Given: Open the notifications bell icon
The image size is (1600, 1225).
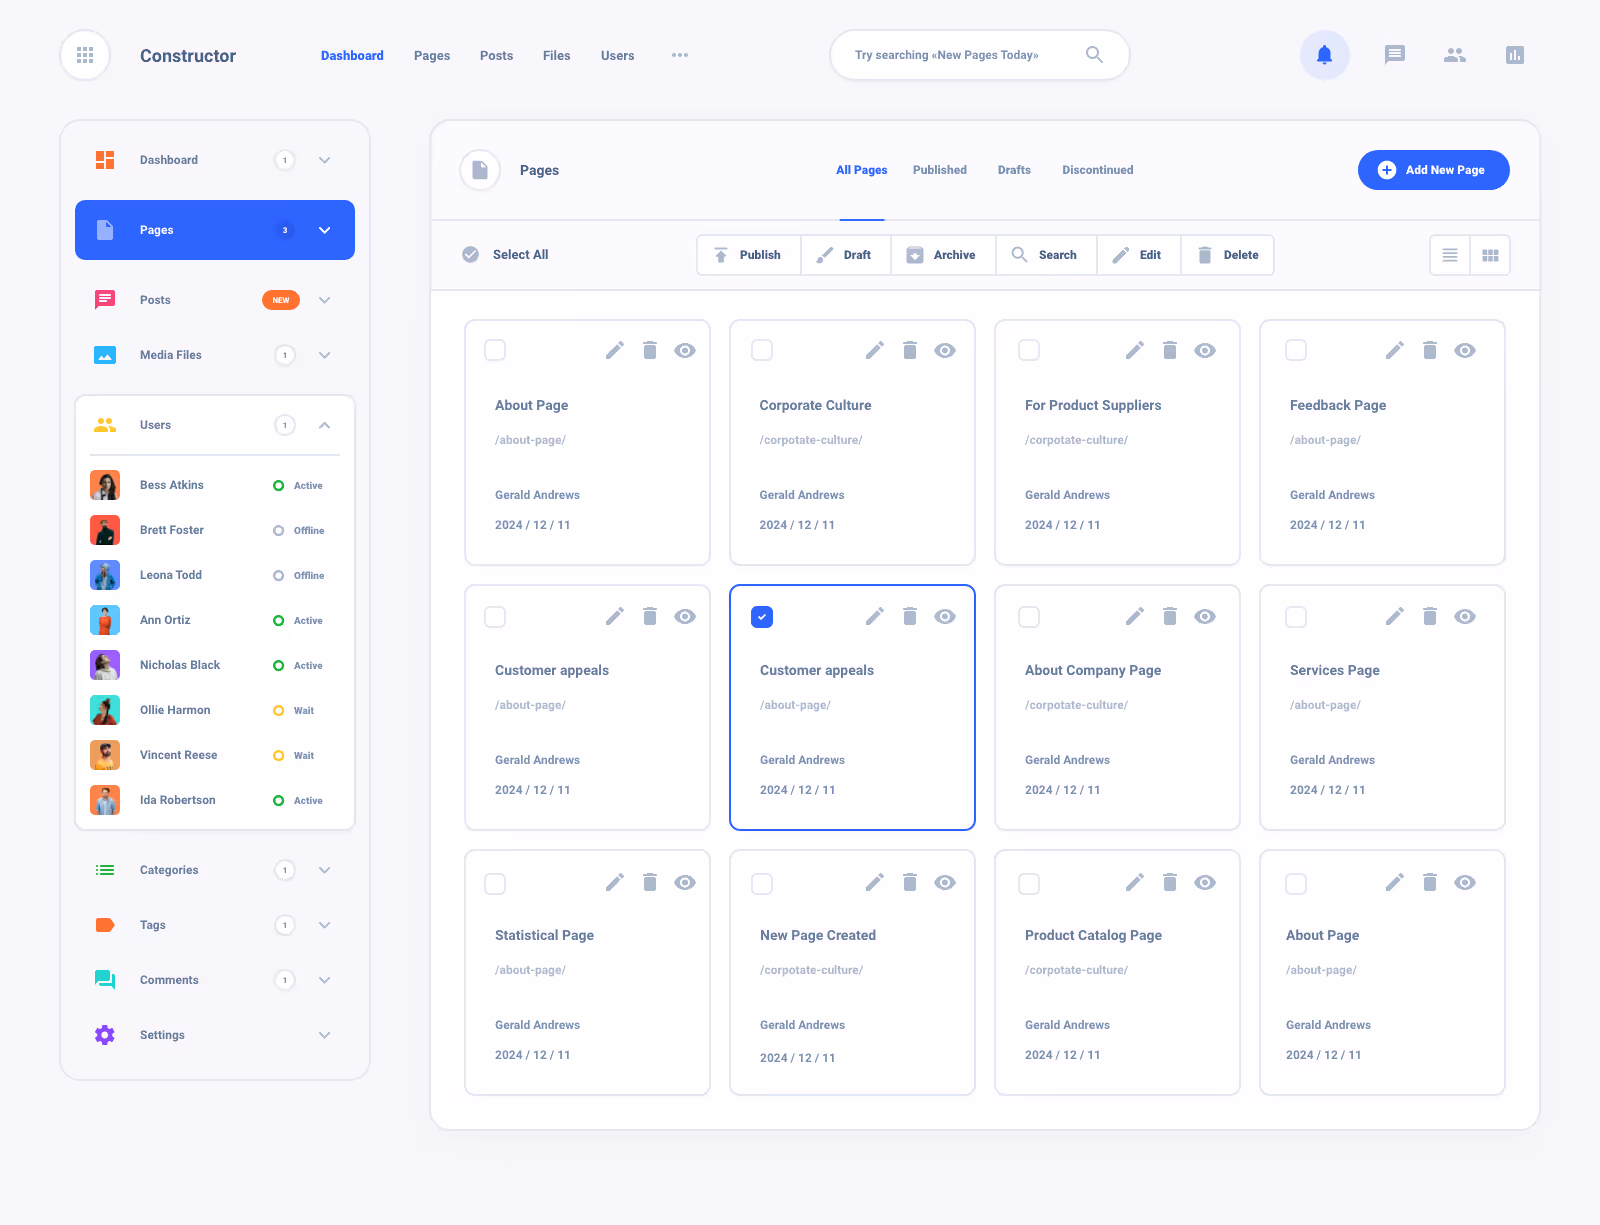Looking at the screenshot, I should [1325, 55].
